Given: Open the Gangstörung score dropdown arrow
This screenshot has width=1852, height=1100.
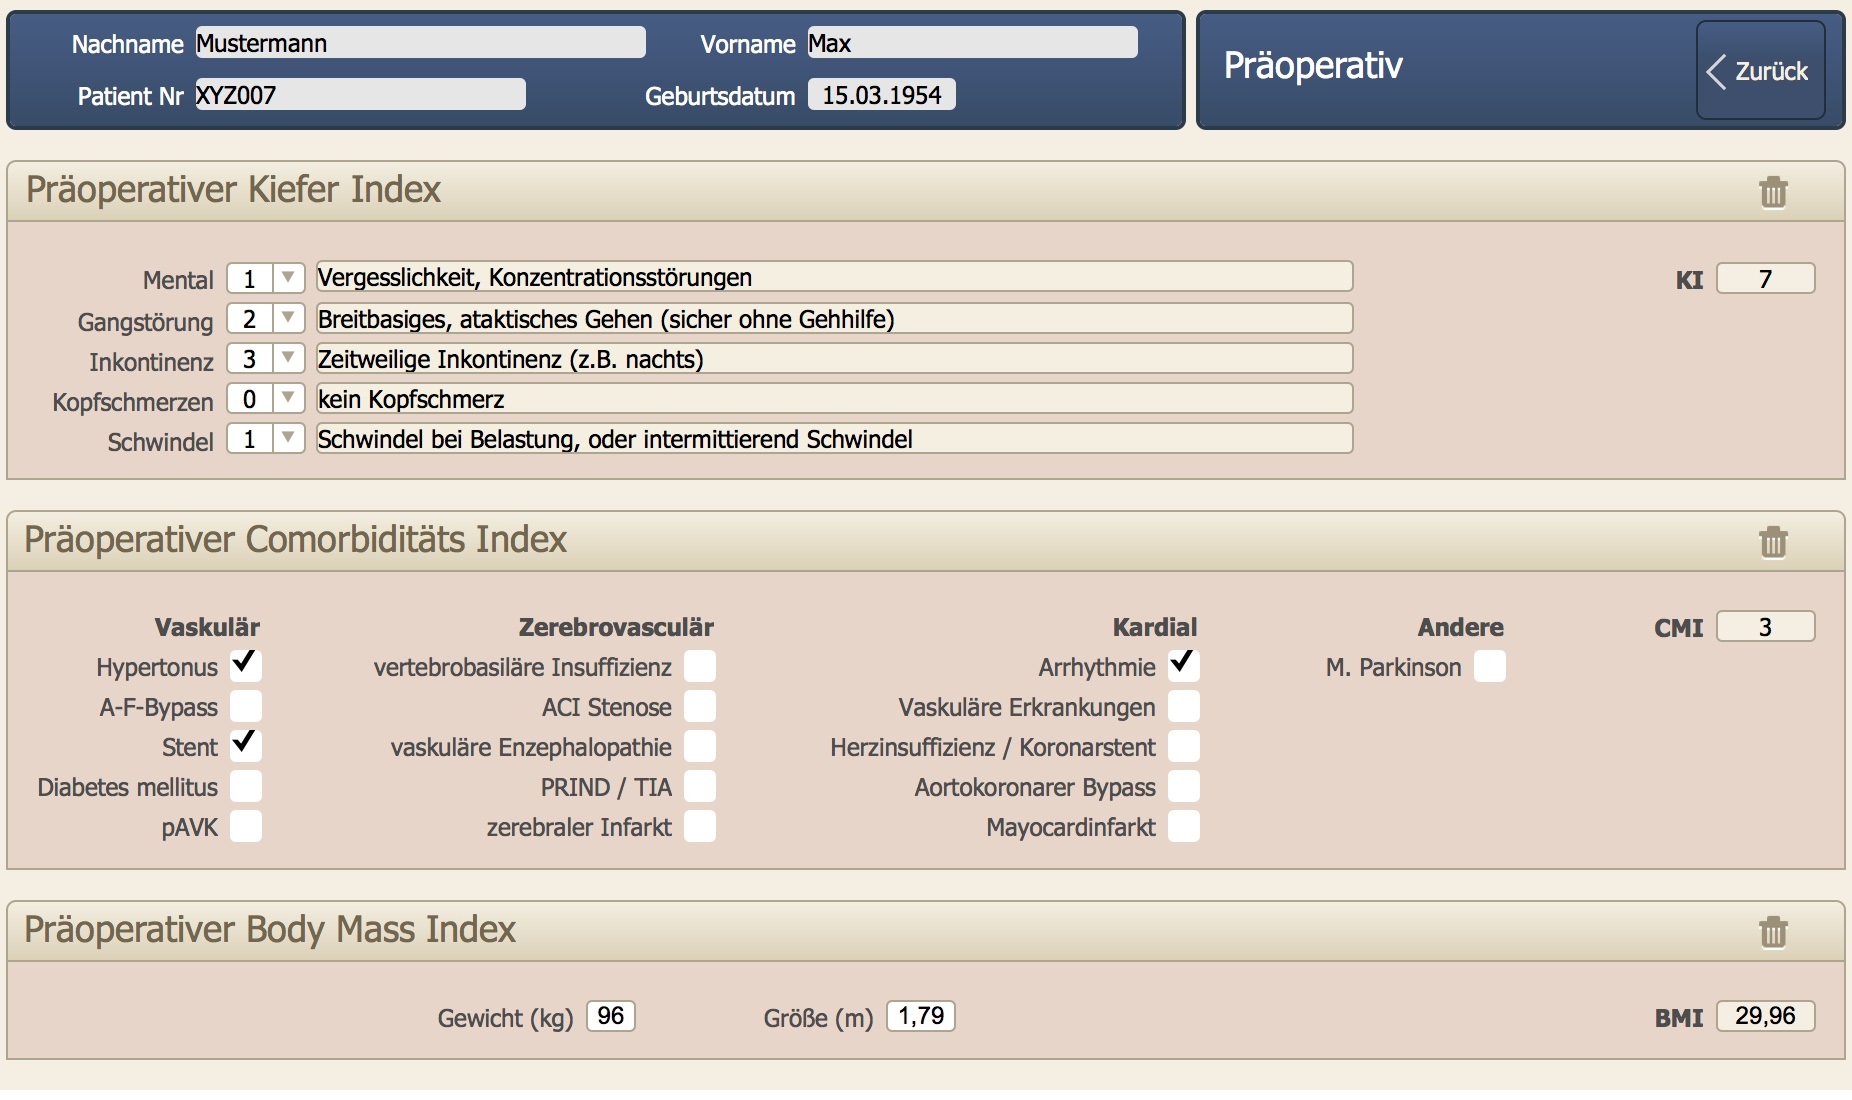Looking at the screenshot, I should (x=288, y=318).
